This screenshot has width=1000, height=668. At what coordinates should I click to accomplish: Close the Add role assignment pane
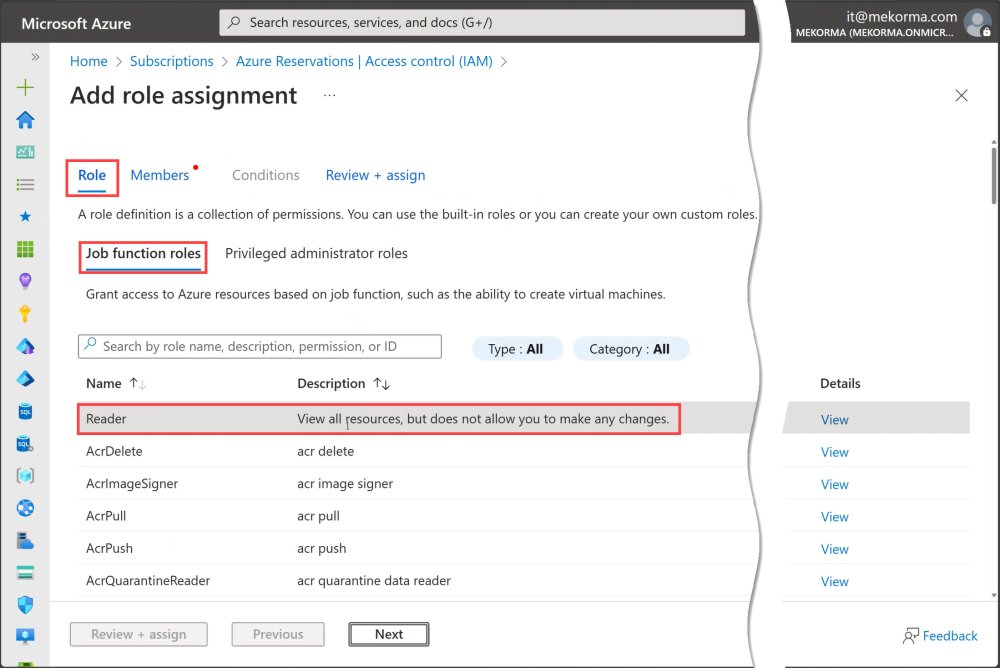tap(961, 96)
